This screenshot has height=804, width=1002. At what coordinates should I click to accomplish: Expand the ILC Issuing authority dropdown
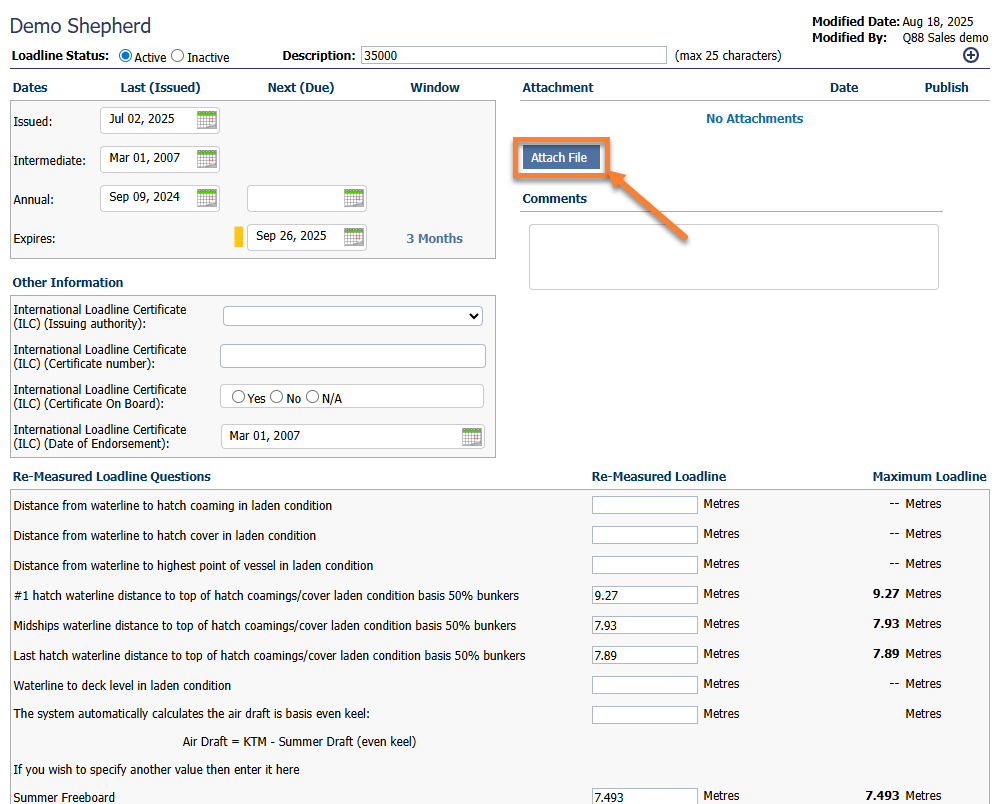click(352, 316)
